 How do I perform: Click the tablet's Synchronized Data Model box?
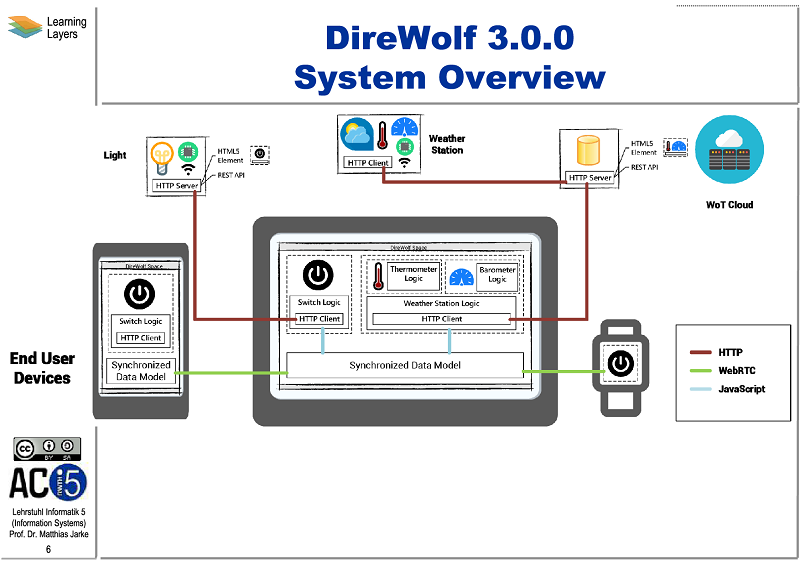tap(405, 365)
